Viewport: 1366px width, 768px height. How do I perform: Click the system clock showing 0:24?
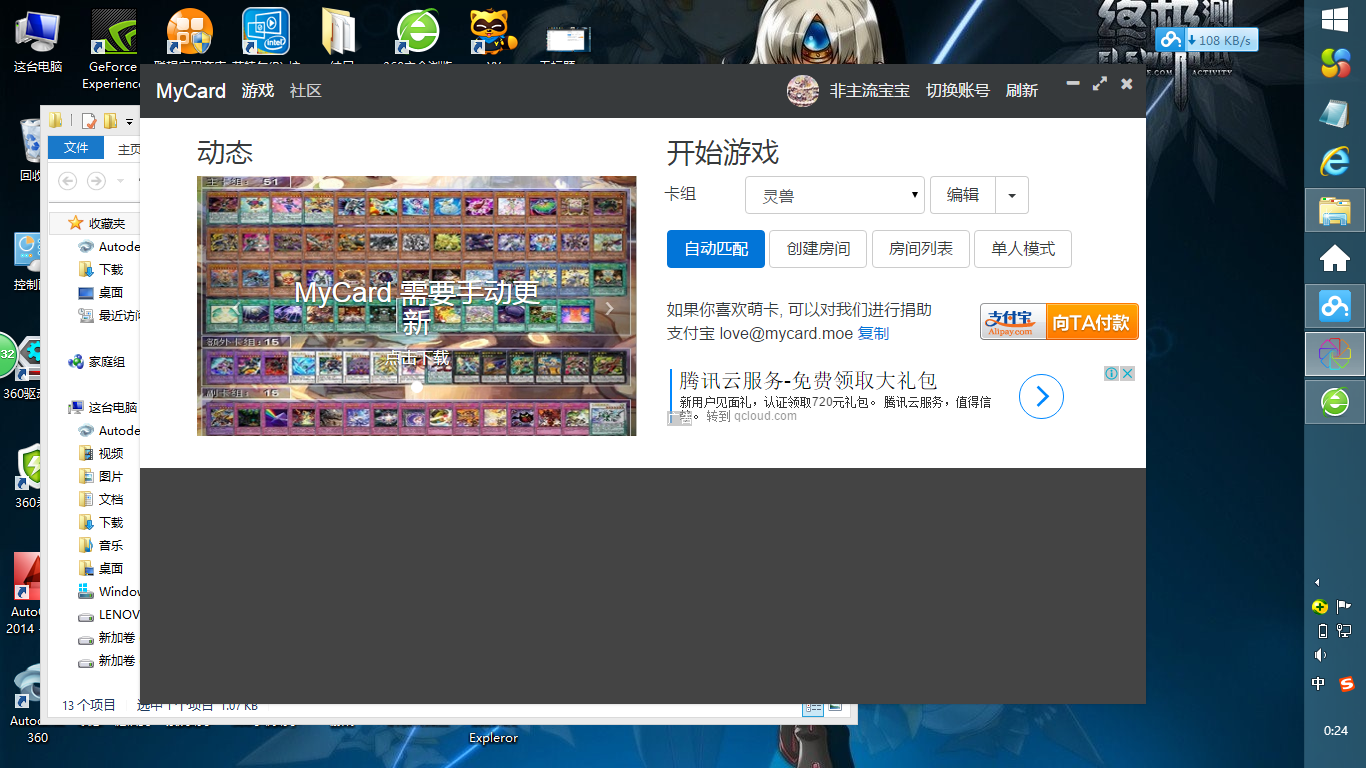1335,731
